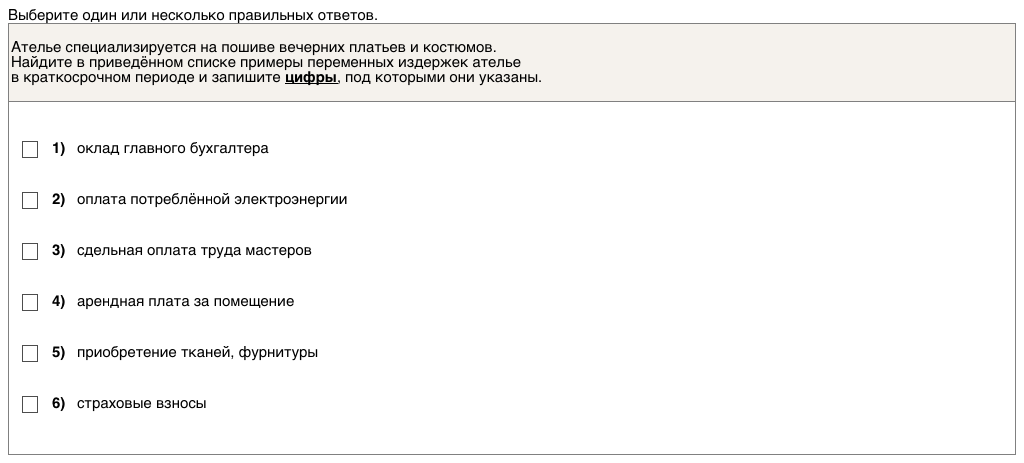Click the bold number '6)' label
The height and width of the screenshot is (463, 1024).
click(x=58, y=404)
